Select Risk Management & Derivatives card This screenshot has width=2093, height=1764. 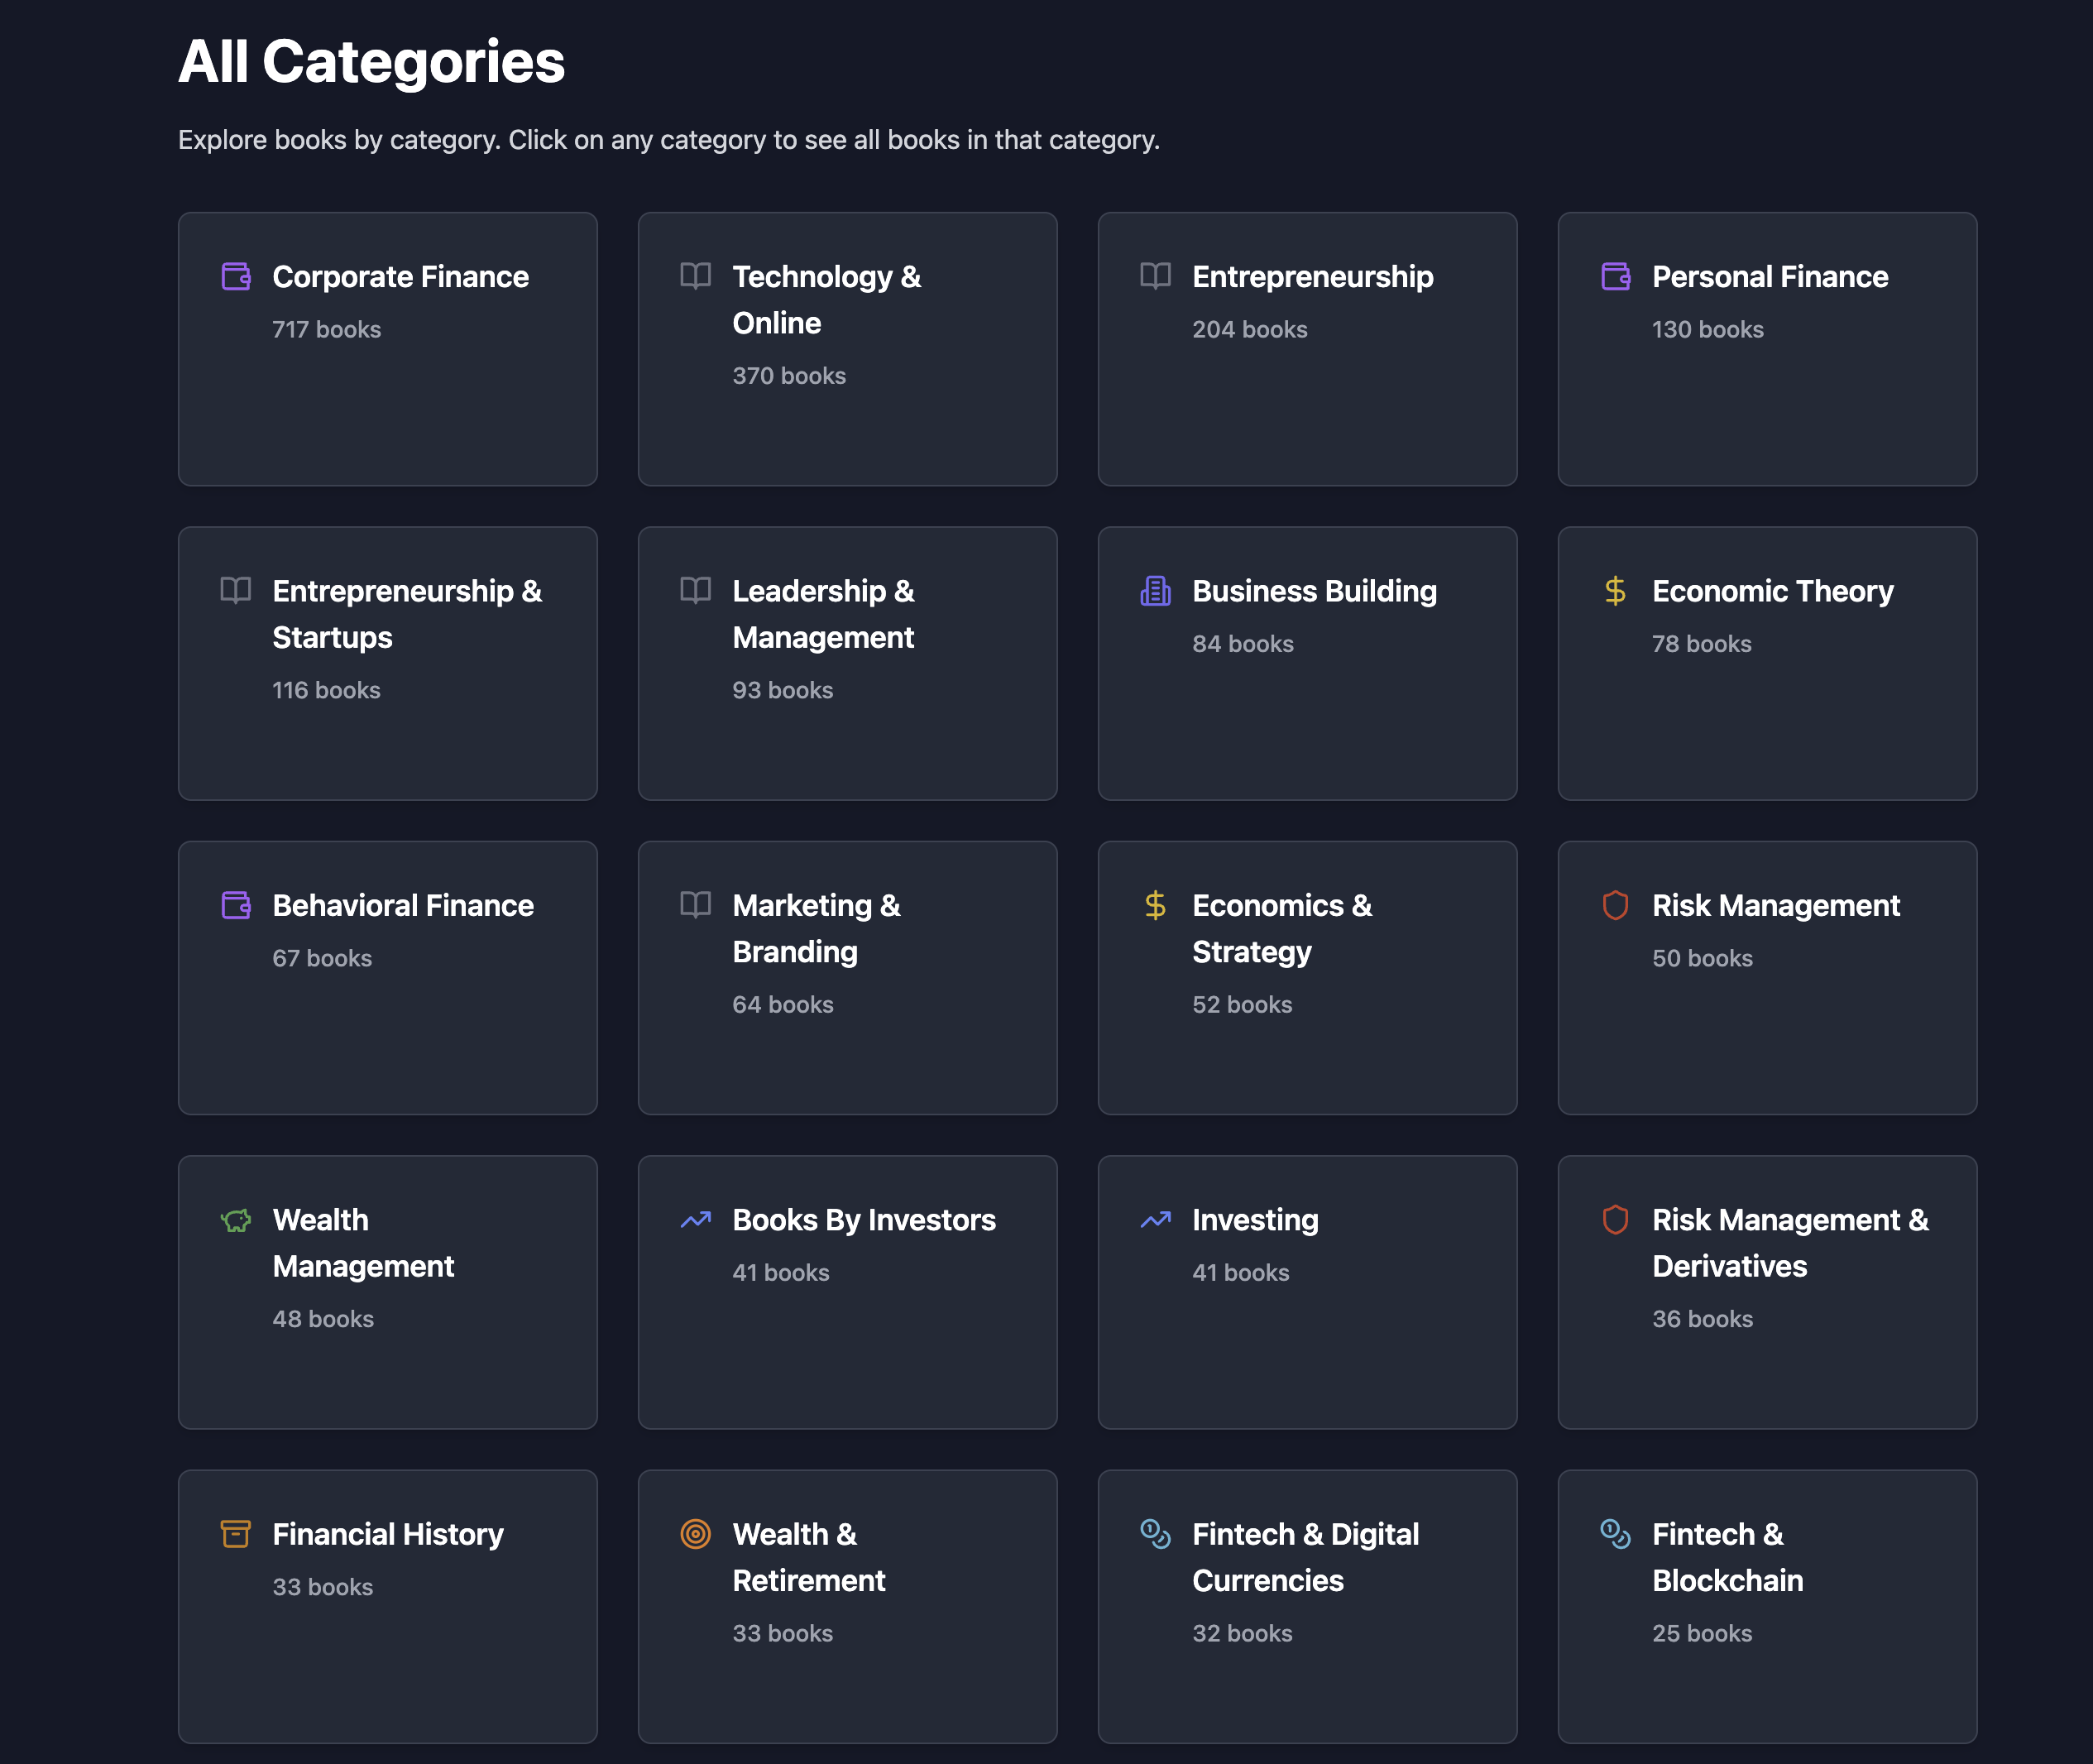[x=1766, y=1291]
